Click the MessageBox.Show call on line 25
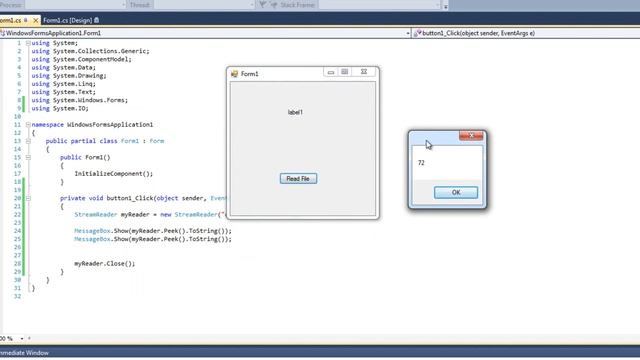 153,239
